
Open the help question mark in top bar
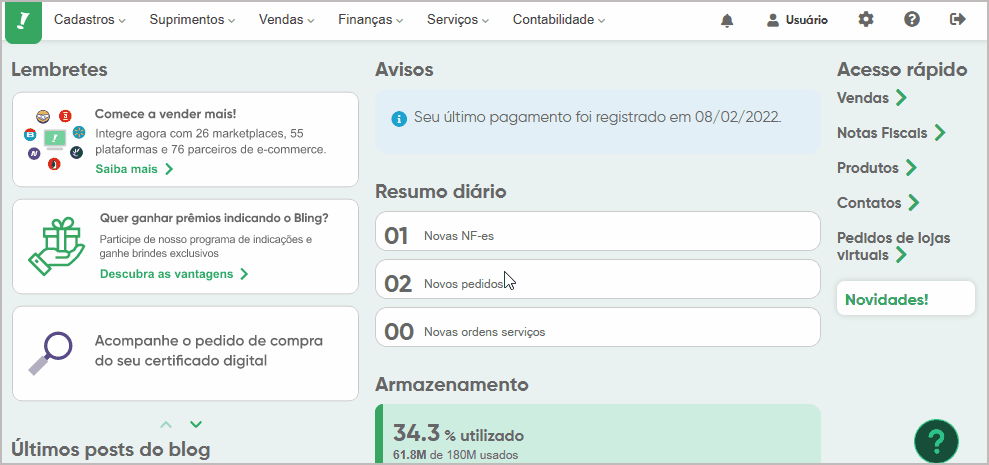(x=911, y=20)
